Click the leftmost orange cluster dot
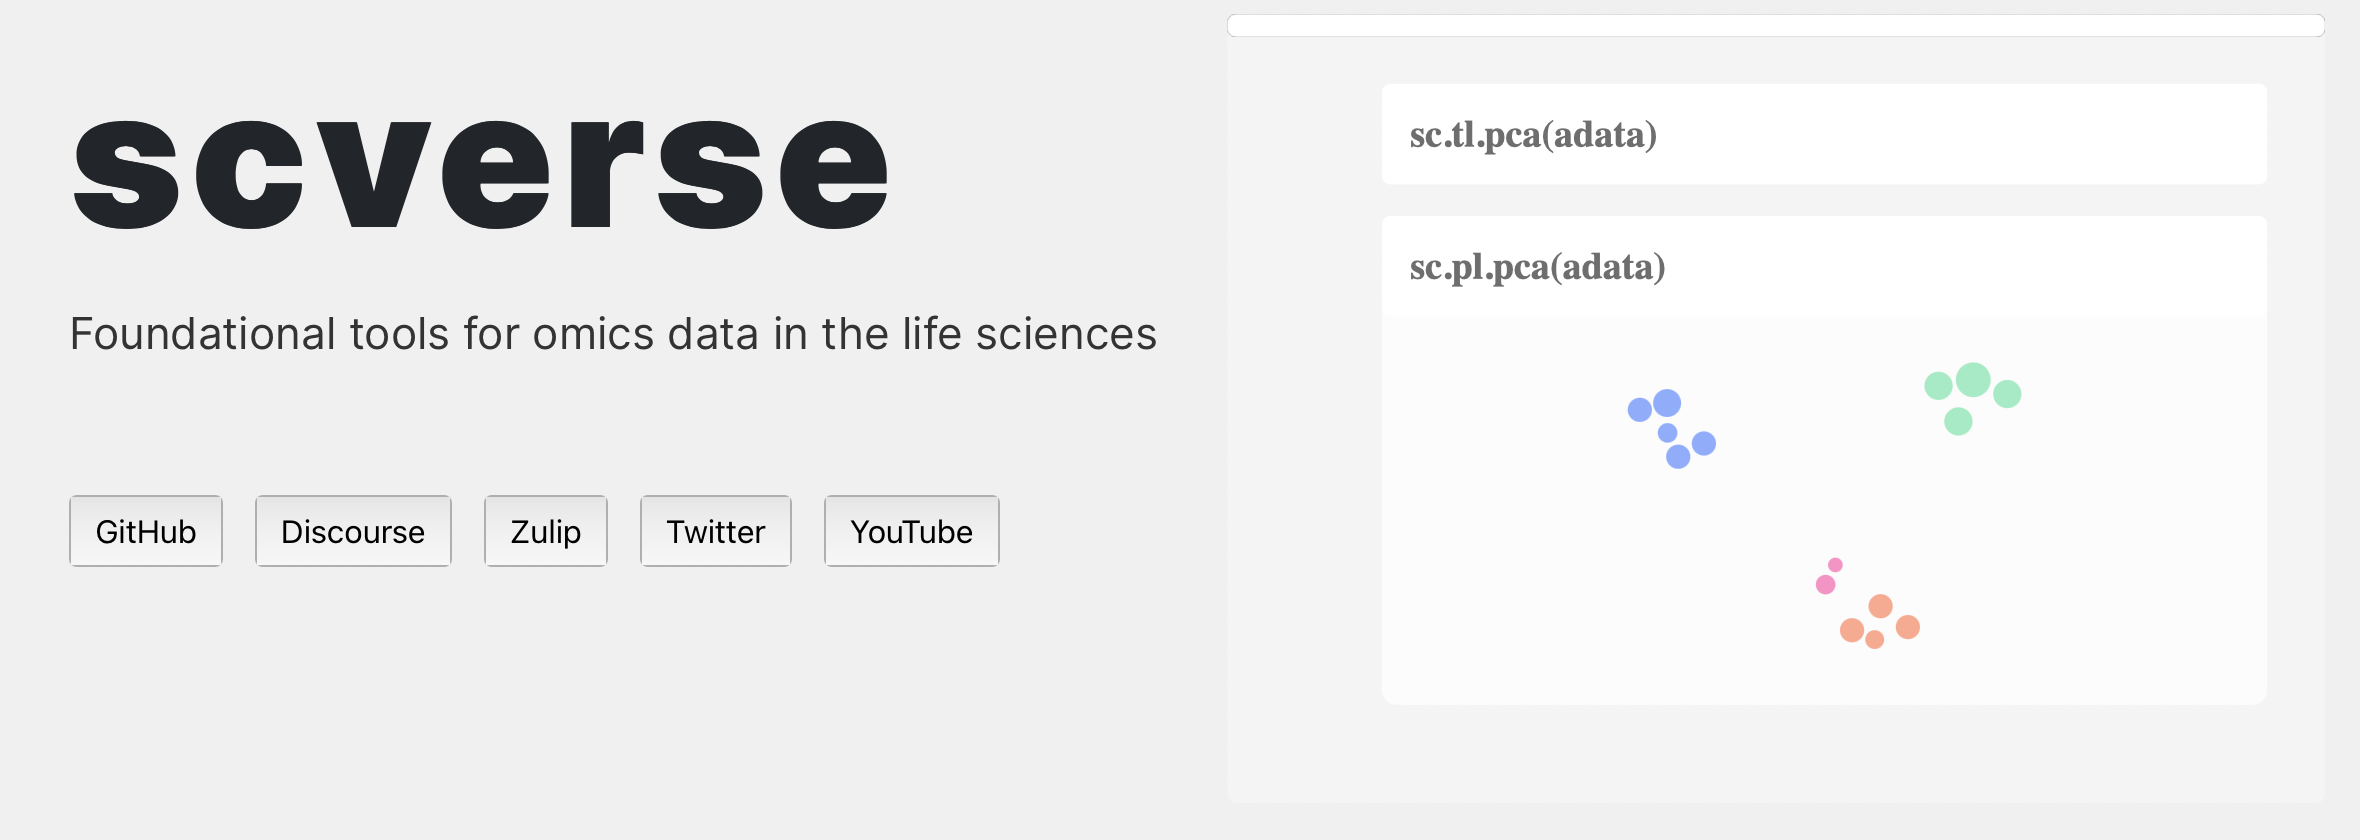This screenshot has height=840, width=2360. (x=1851, y=630)
